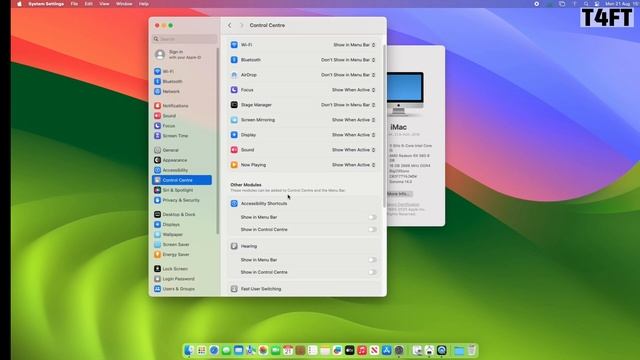640x360 pixels.
Task: Open the Edit menu
Action: [x=89, y=4]
